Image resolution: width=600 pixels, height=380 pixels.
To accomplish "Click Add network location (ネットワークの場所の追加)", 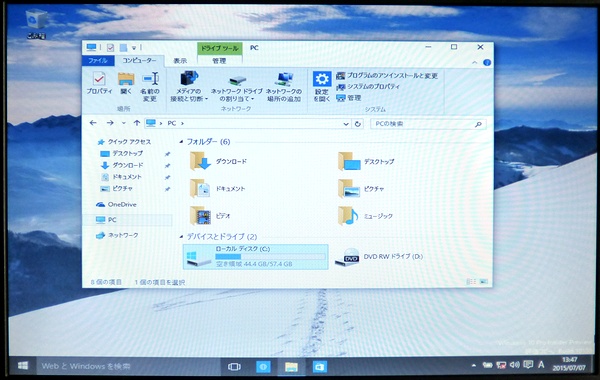I will coord(284,87).
